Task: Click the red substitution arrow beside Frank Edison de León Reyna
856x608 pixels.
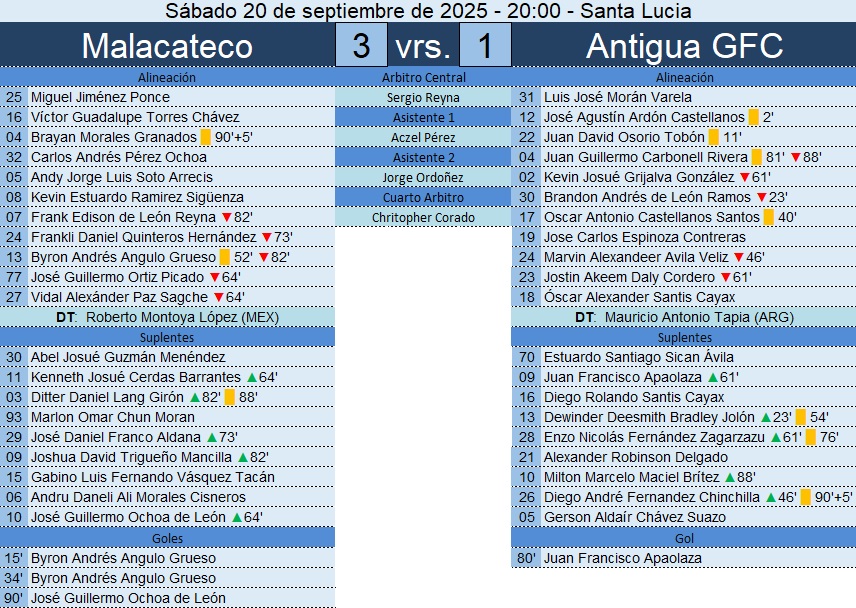Action: click(226, 217)
